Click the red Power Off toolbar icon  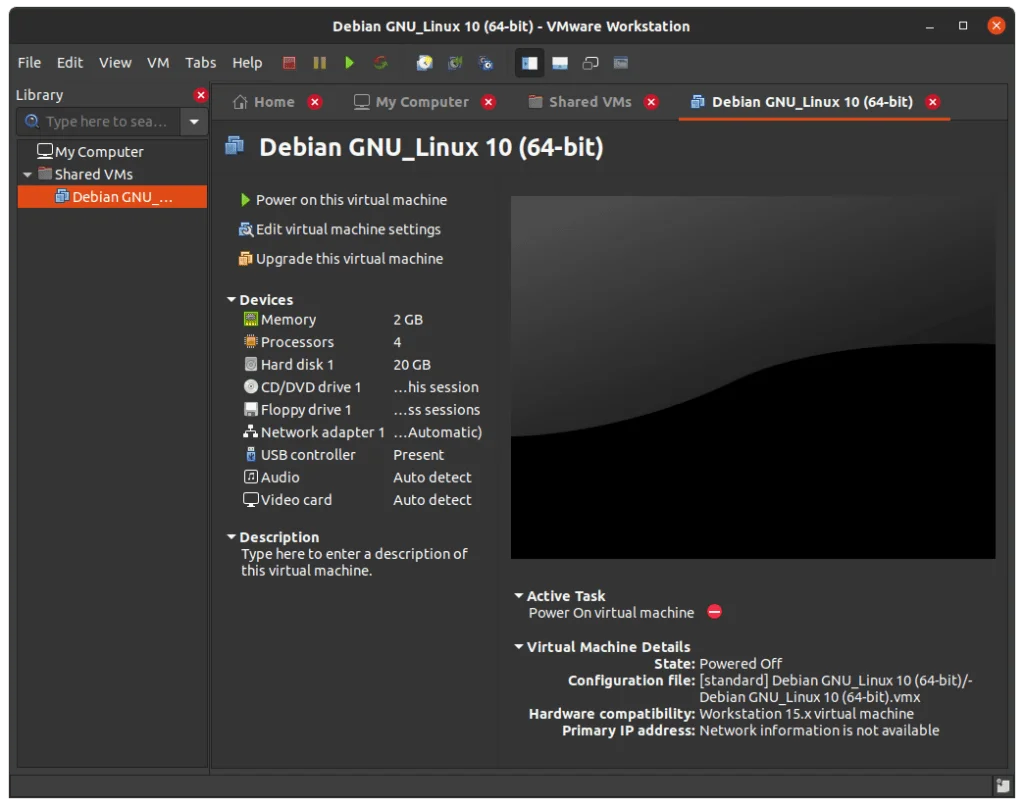pyautogui.click(x=289, y=63)
